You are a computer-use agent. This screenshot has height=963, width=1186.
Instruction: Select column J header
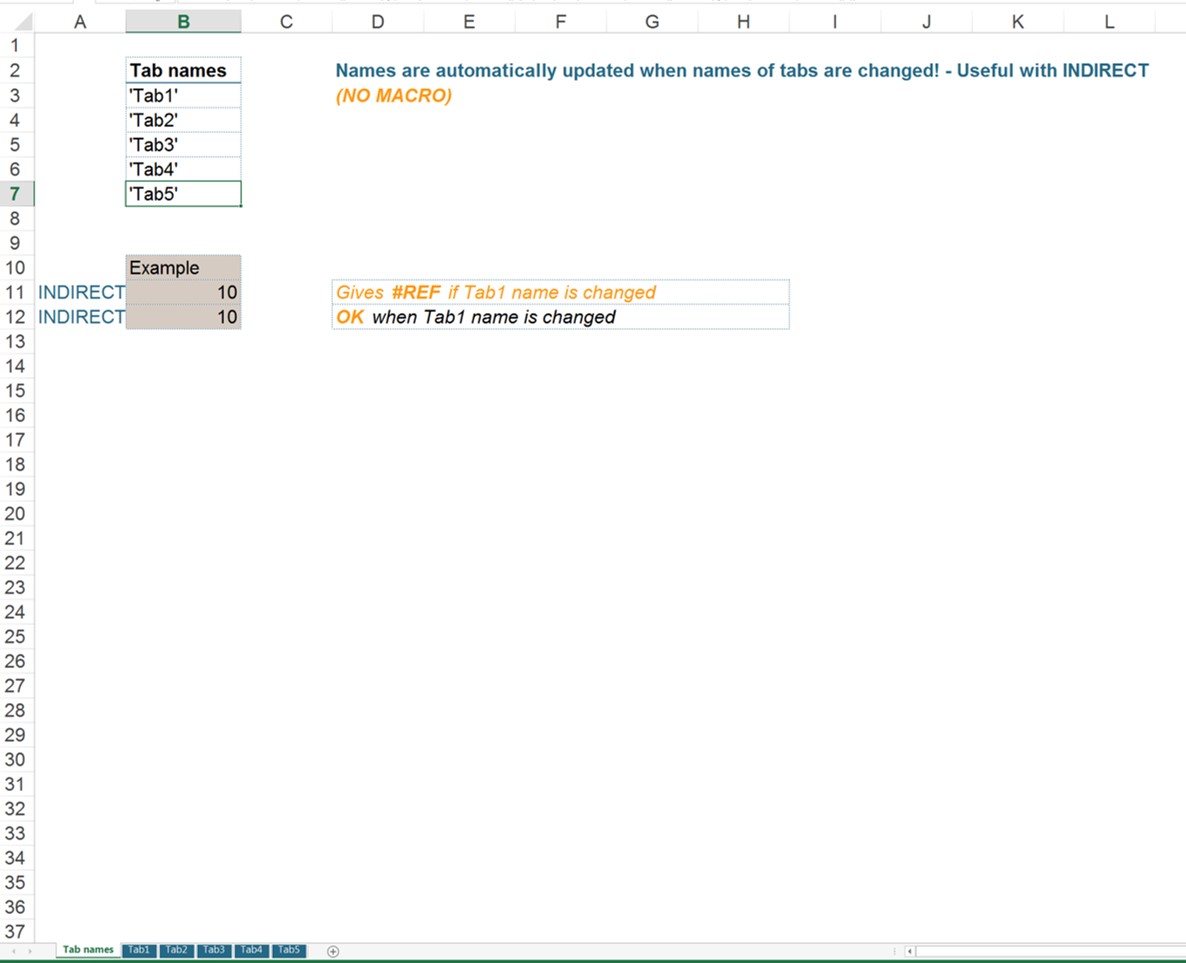(x=927, y=22)
